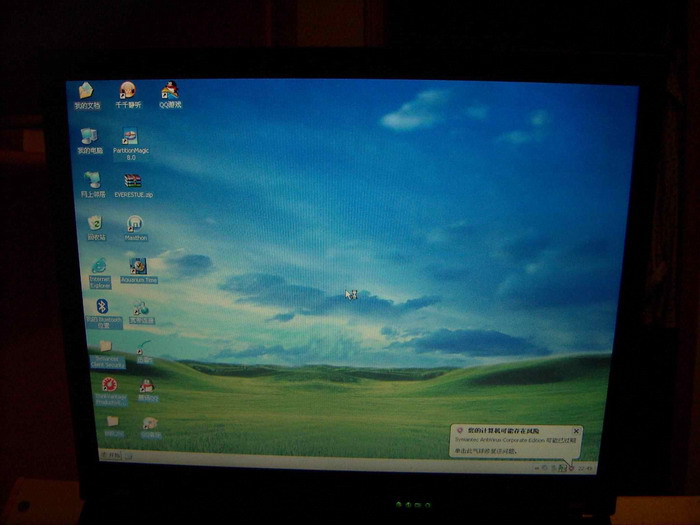This screenshot has width=700, height=525.
Task: Launch the Maxthon browser shortcut
Action: [135, 224]
